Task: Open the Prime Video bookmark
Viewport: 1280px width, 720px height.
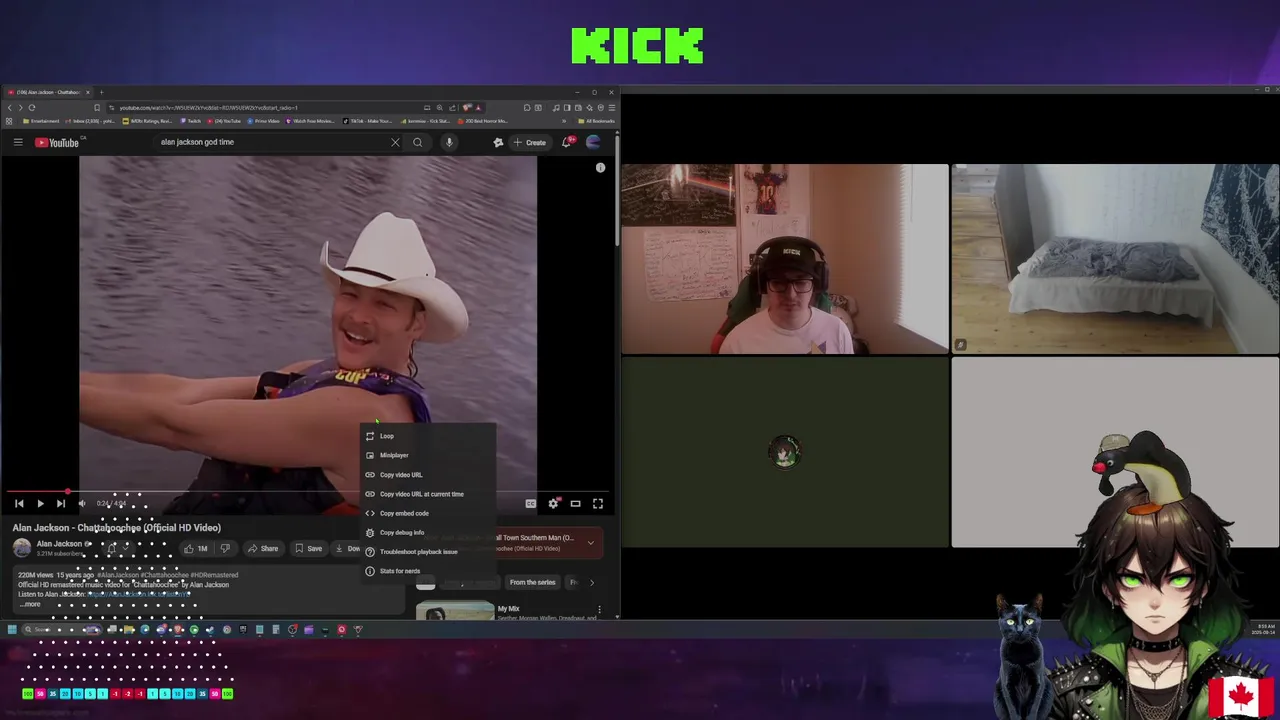Action: [x=263, y=121]
